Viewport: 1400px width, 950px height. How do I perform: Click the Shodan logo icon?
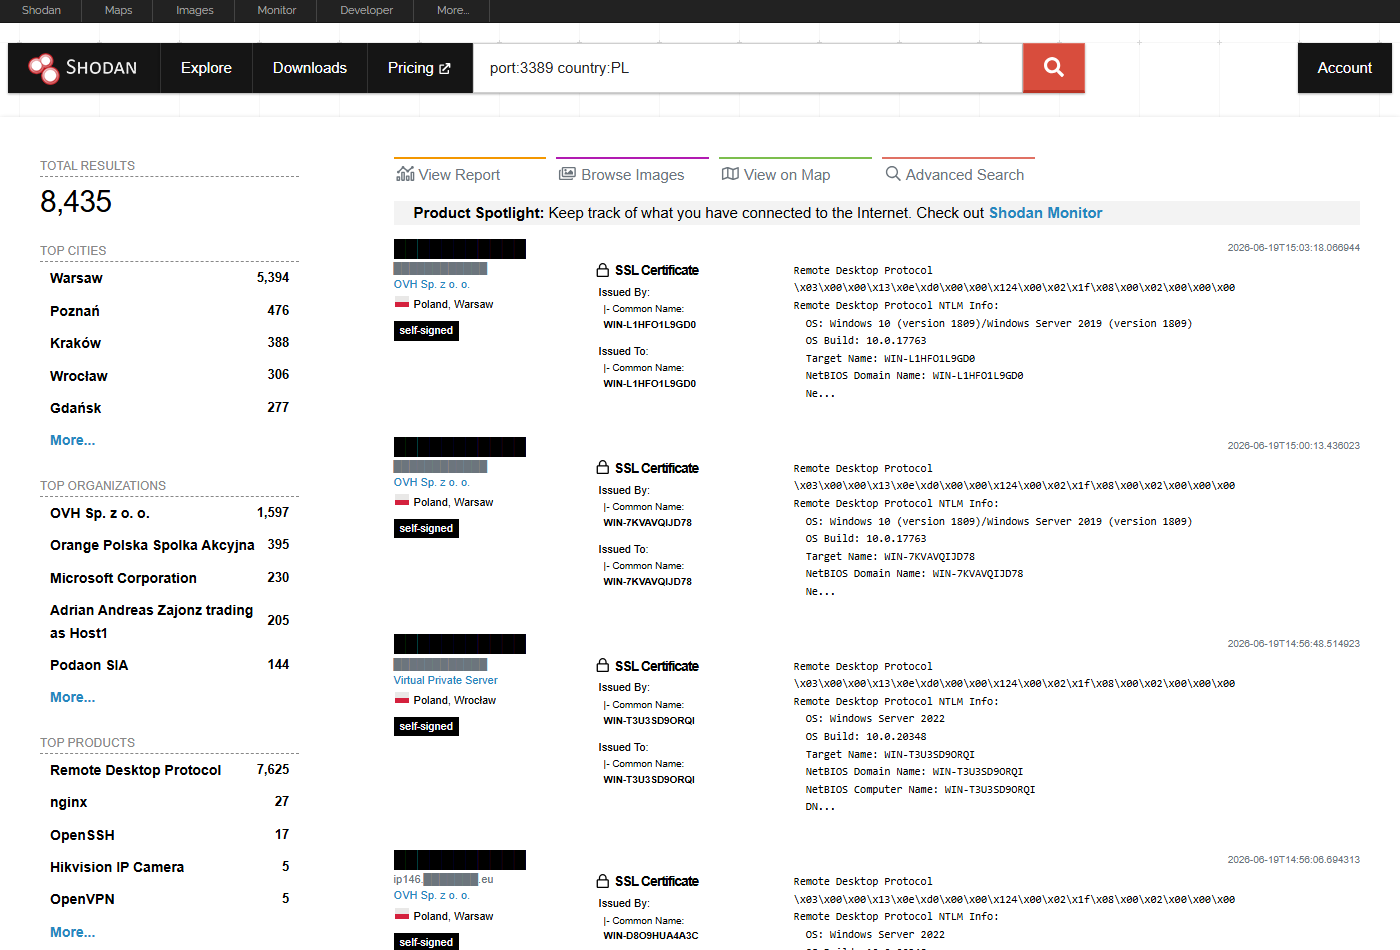(43, 68)
